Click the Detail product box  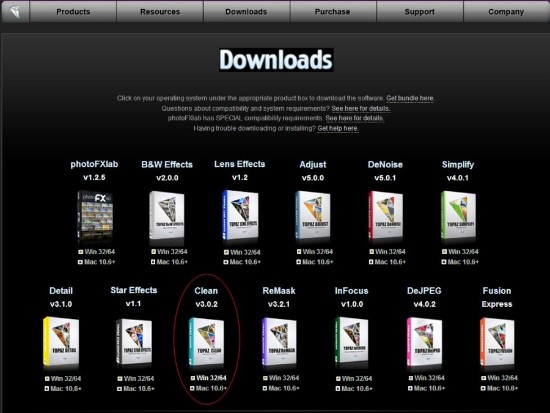pos(61,341)
